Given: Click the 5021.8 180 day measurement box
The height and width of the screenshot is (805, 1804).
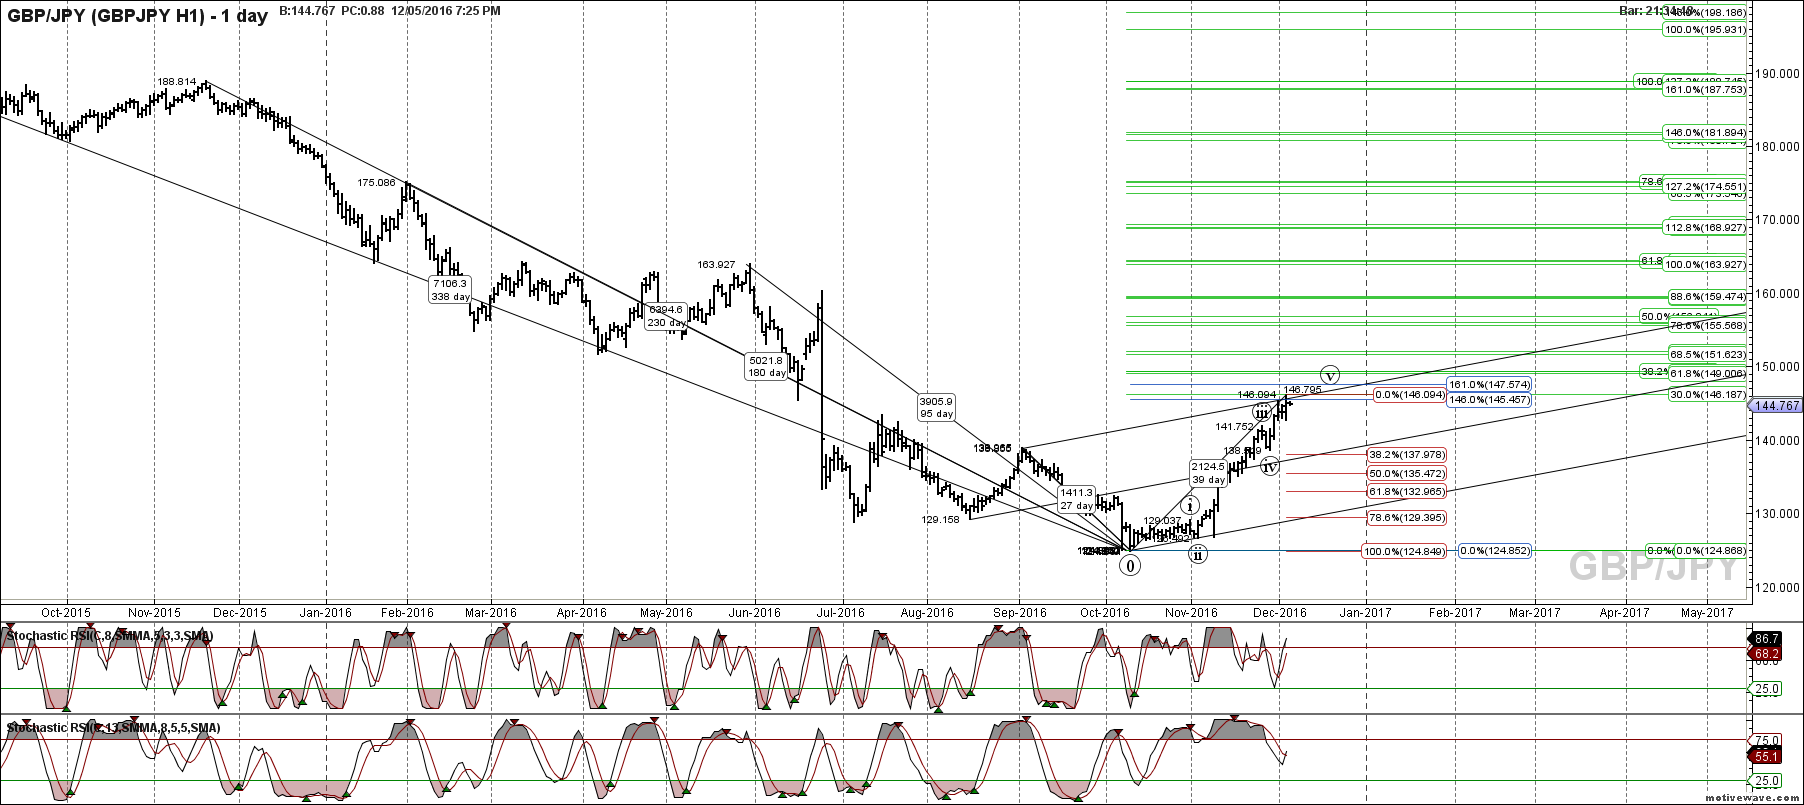Looking at the screenshot, I should tap(767, 366).
